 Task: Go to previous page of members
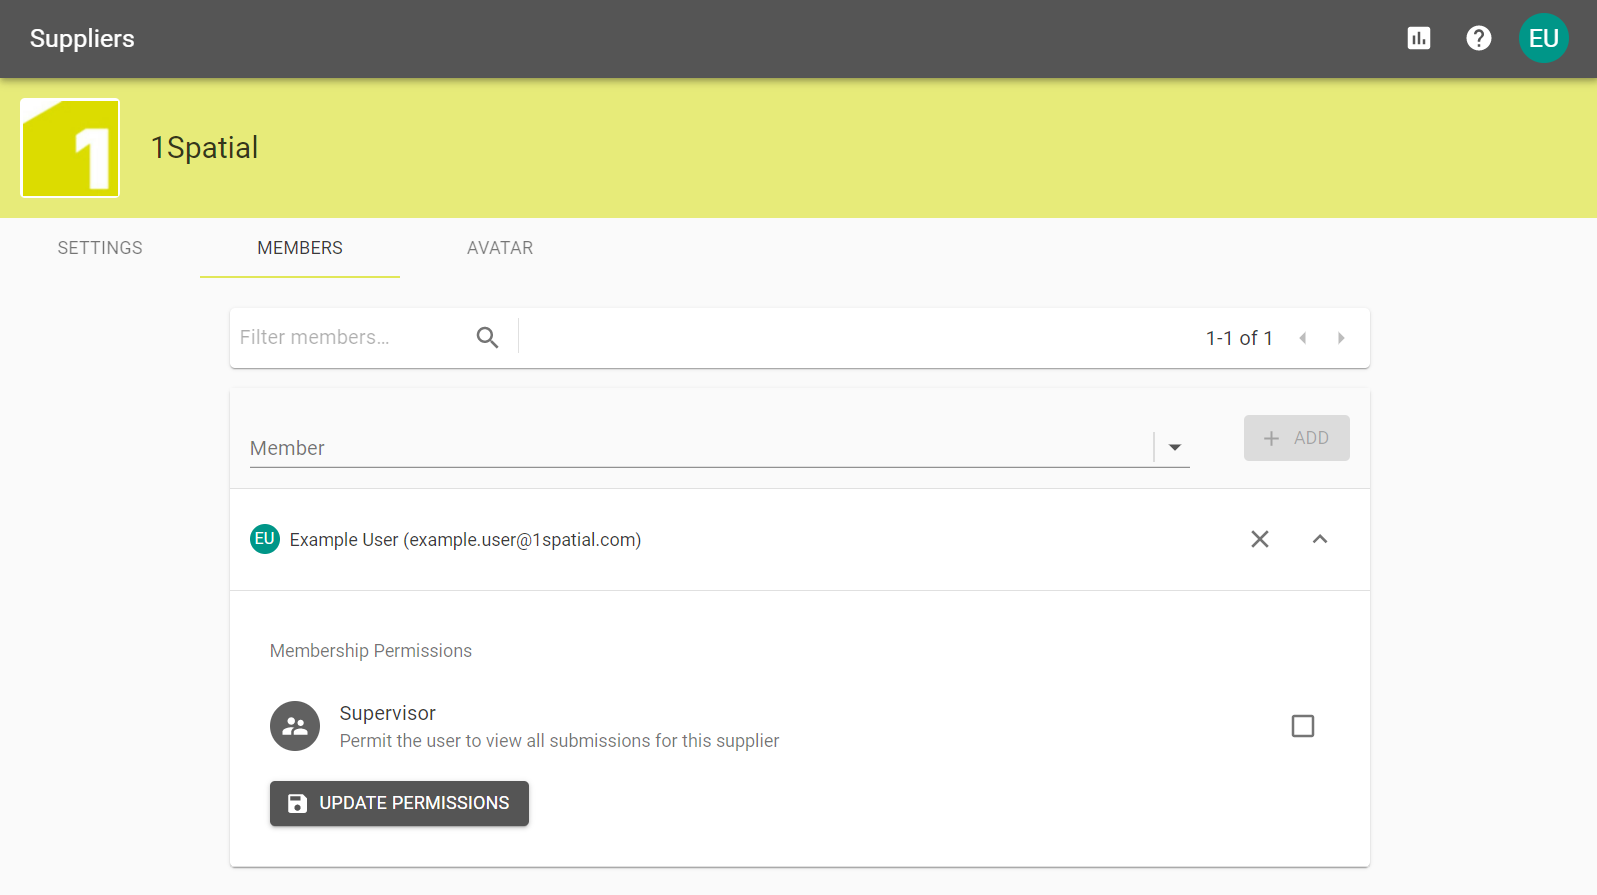point(1302,338)
